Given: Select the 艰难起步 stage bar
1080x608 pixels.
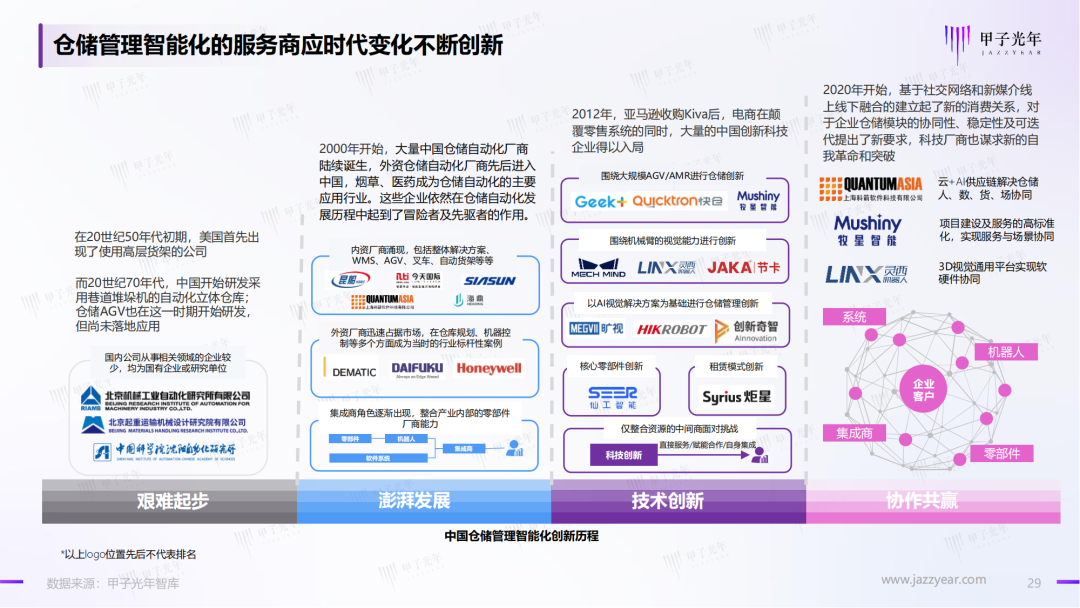Looking at the screenshot, I should tap(169, 501).
